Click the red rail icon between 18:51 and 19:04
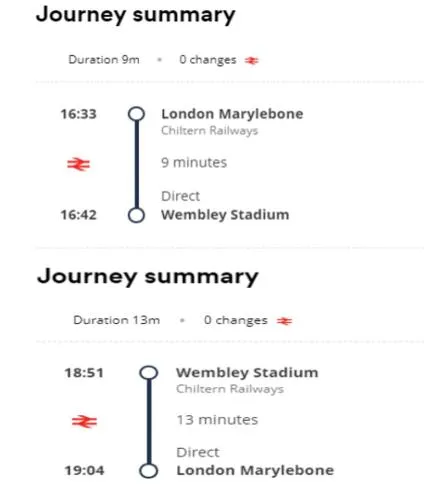Image resolution: width=424 pixels, height=500 pixels. pos(84,422)
